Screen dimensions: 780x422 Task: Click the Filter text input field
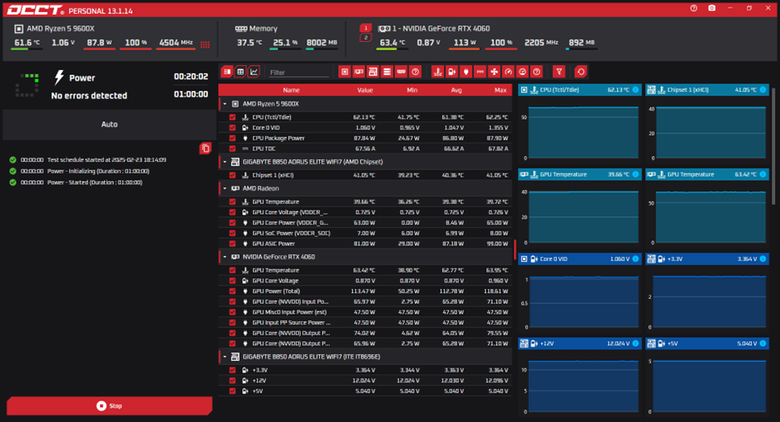click(x=298, y=72)
